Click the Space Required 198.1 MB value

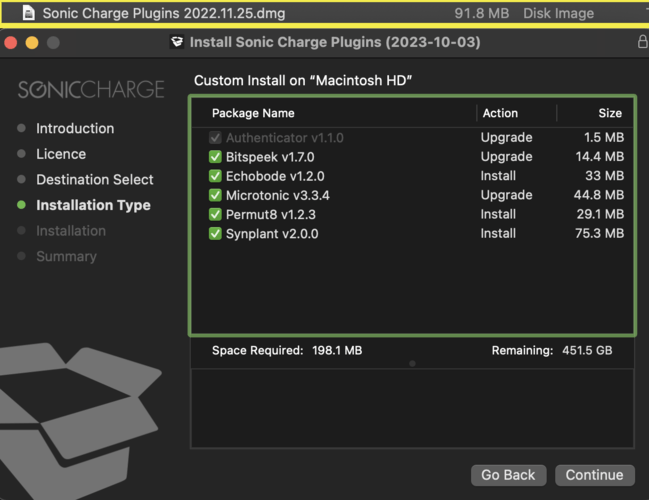pos(337,350)
